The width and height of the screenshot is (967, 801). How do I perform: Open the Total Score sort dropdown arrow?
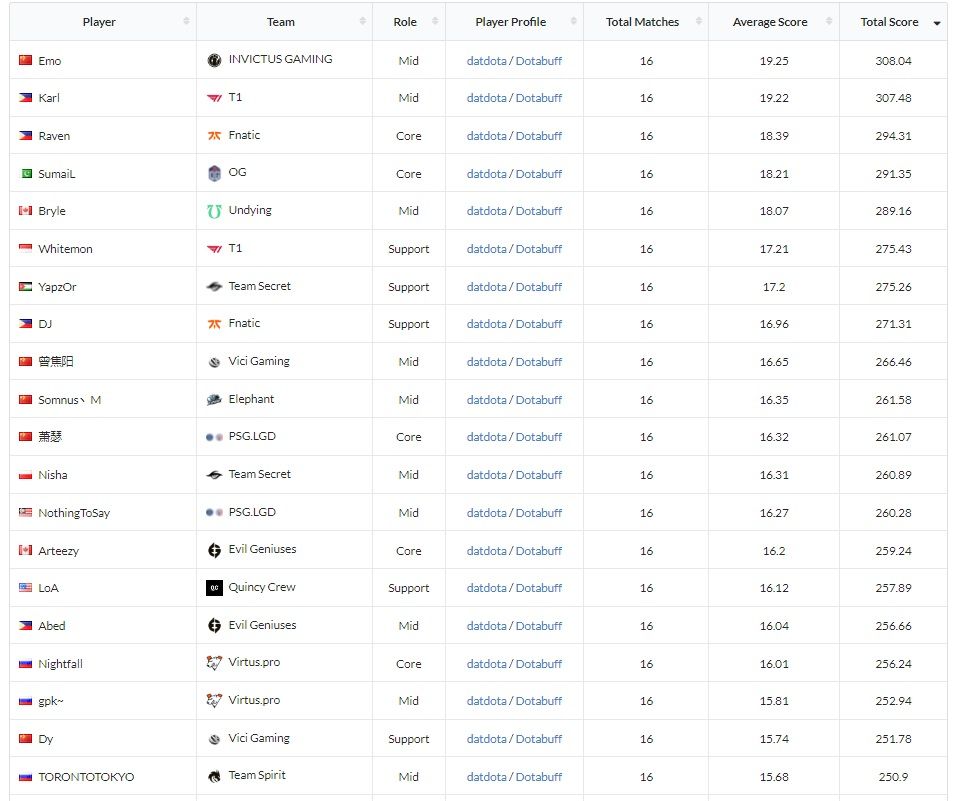939,23
